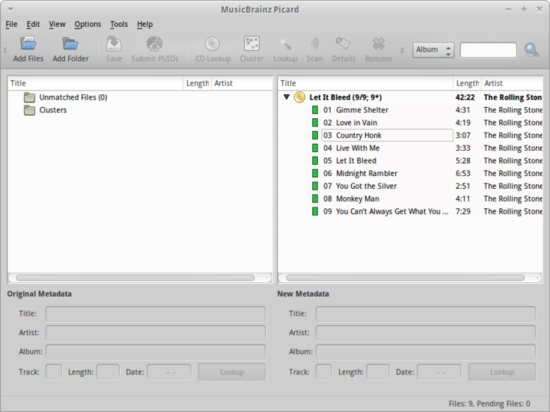This screenshot has width=550, height=412.
Task: Select the 'Unmatched Files (0)' entry
Action: point(73,97)
